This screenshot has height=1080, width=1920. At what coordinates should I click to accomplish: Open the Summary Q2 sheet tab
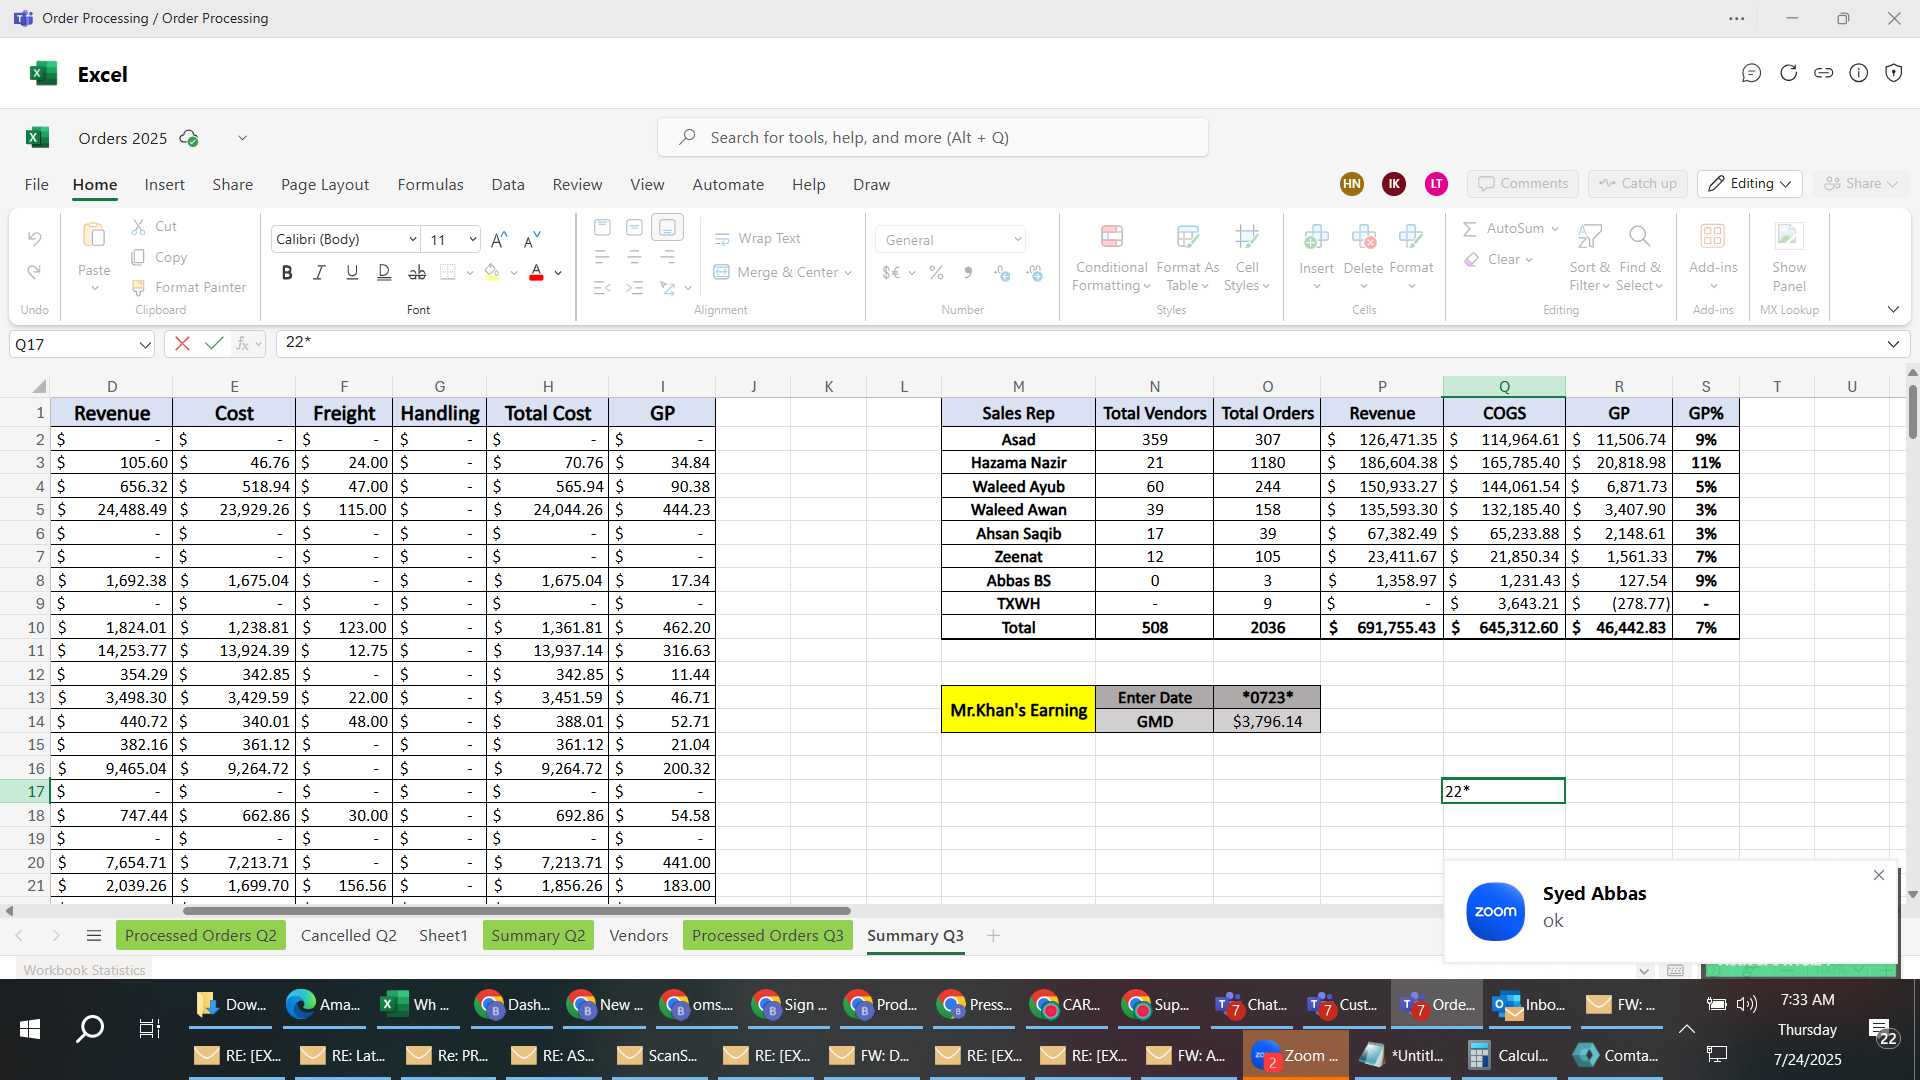(x=538, y=936)
